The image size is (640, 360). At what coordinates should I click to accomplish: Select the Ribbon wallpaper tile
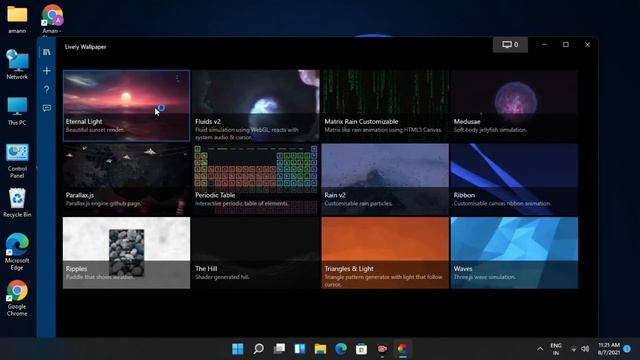coord(514,179)
